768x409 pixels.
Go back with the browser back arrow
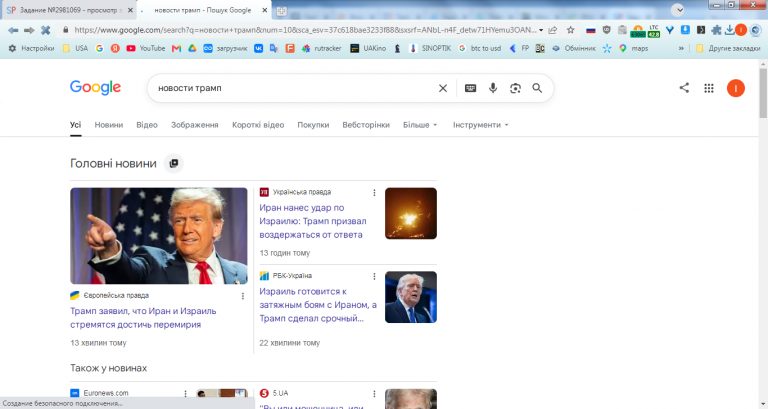click(13, 30)
